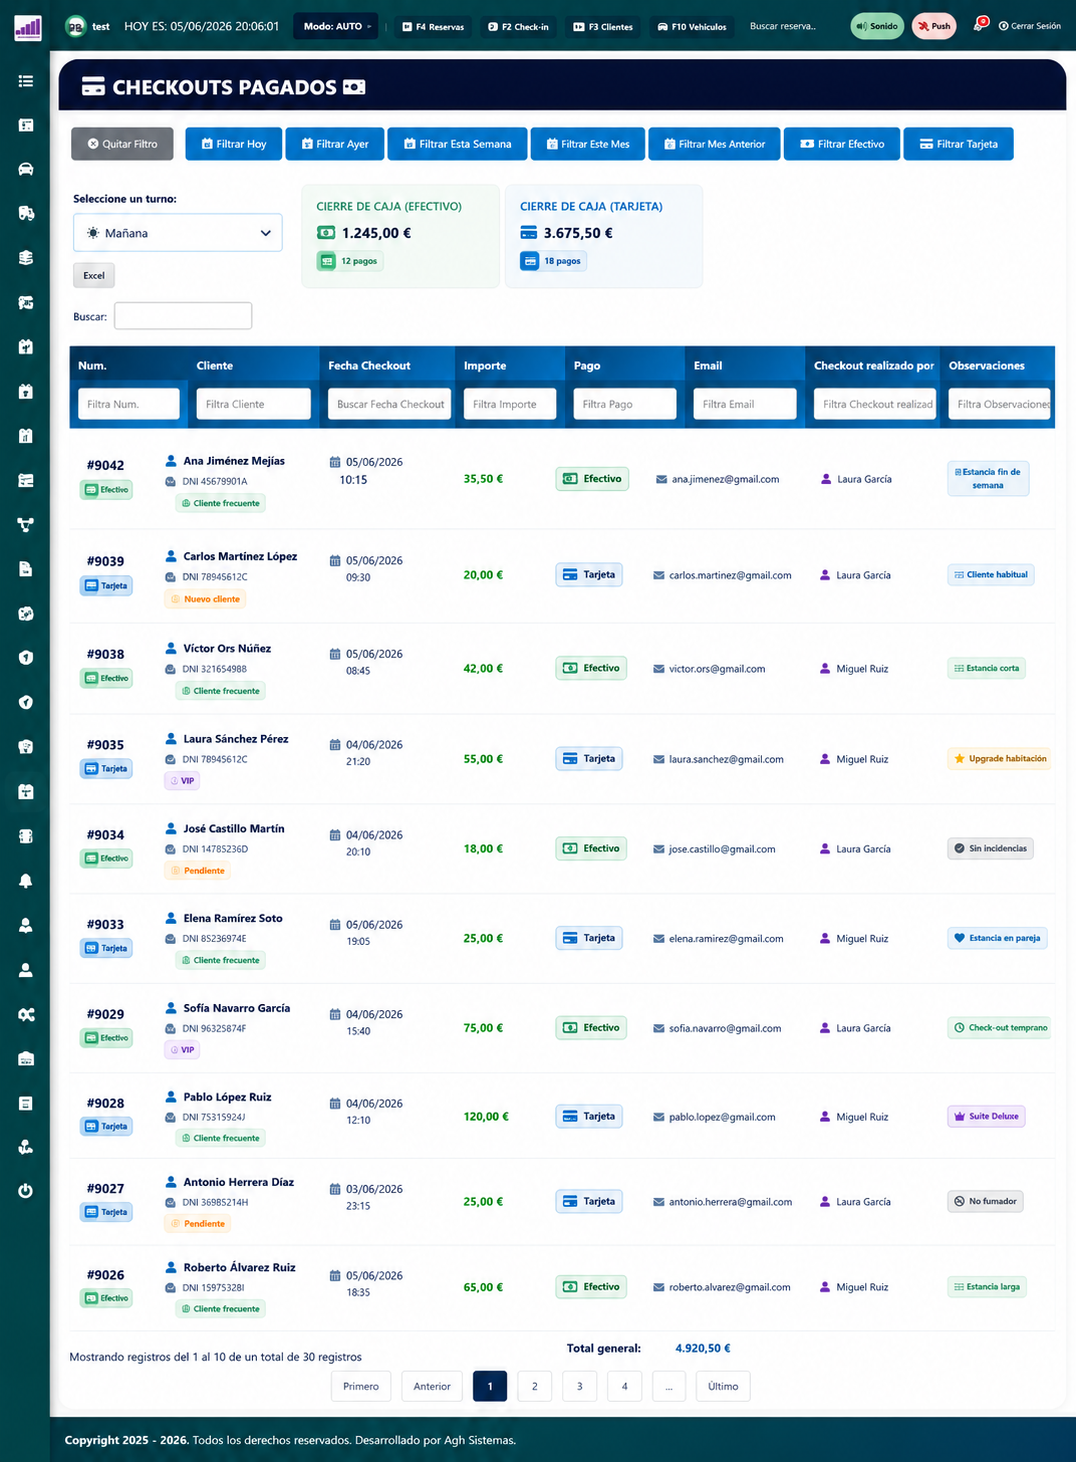
Task: Click the power icon in sidebar
Action: 26,1191
